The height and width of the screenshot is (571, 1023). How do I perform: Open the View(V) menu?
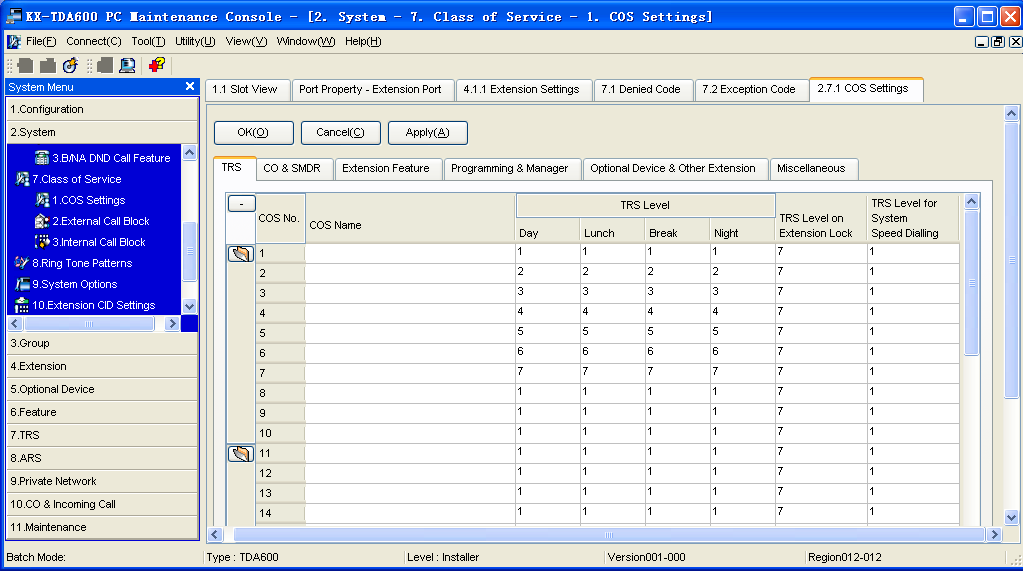(246, 41)
